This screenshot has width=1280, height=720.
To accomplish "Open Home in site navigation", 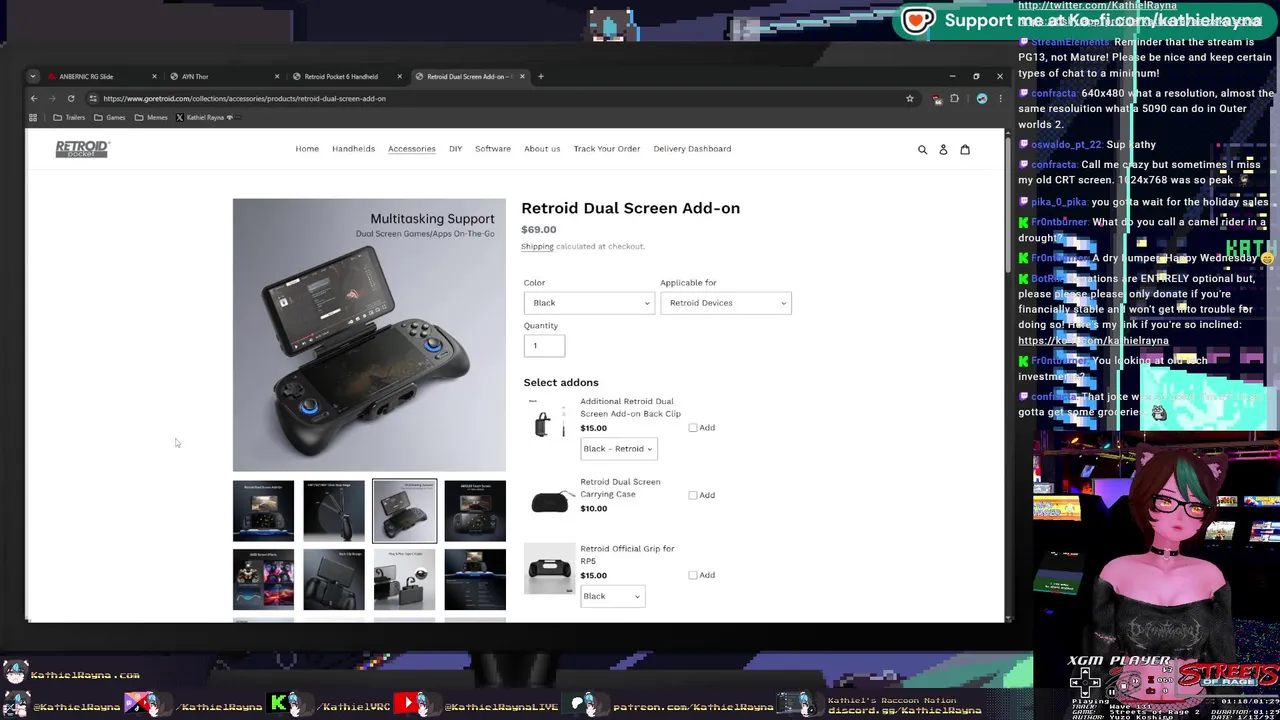I will point(307,149).
